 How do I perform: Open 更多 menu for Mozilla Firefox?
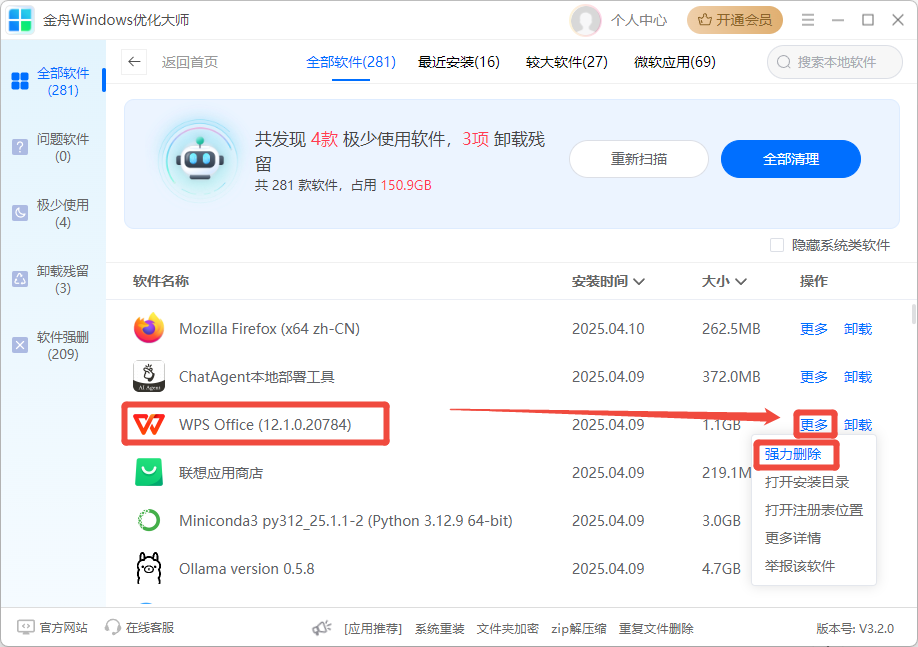tap(814, 329)
